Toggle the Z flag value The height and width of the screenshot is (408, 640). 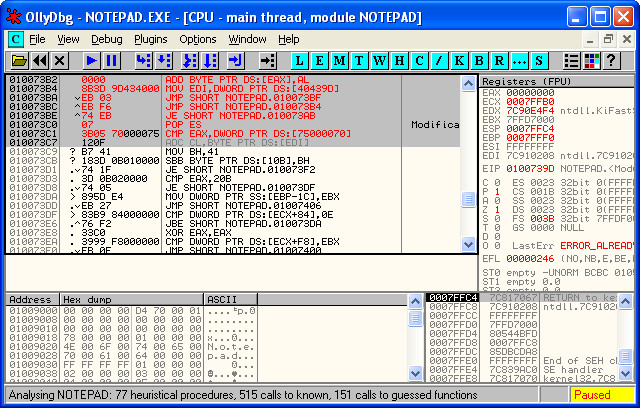coord(497,210)
